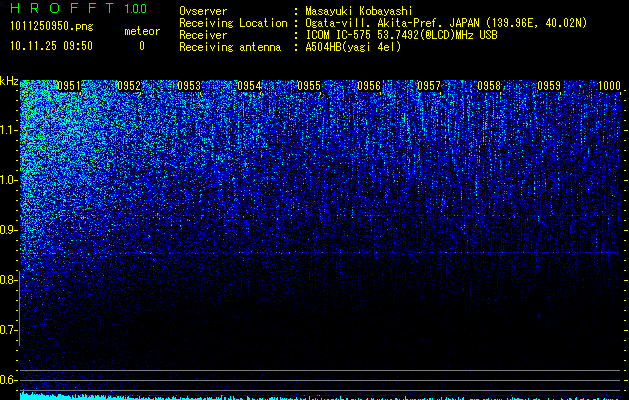Click the kHz axis unit label

point(9,81)
